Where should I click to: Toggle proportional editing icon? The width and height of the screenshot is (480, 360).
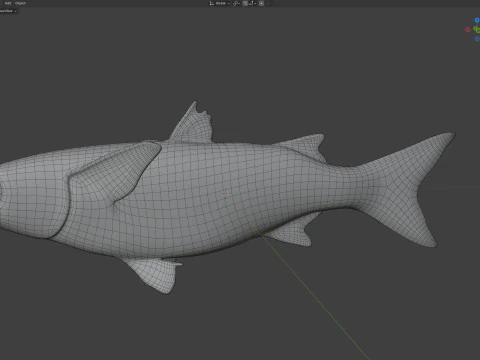pyautogui.click(x=261, y=3)
